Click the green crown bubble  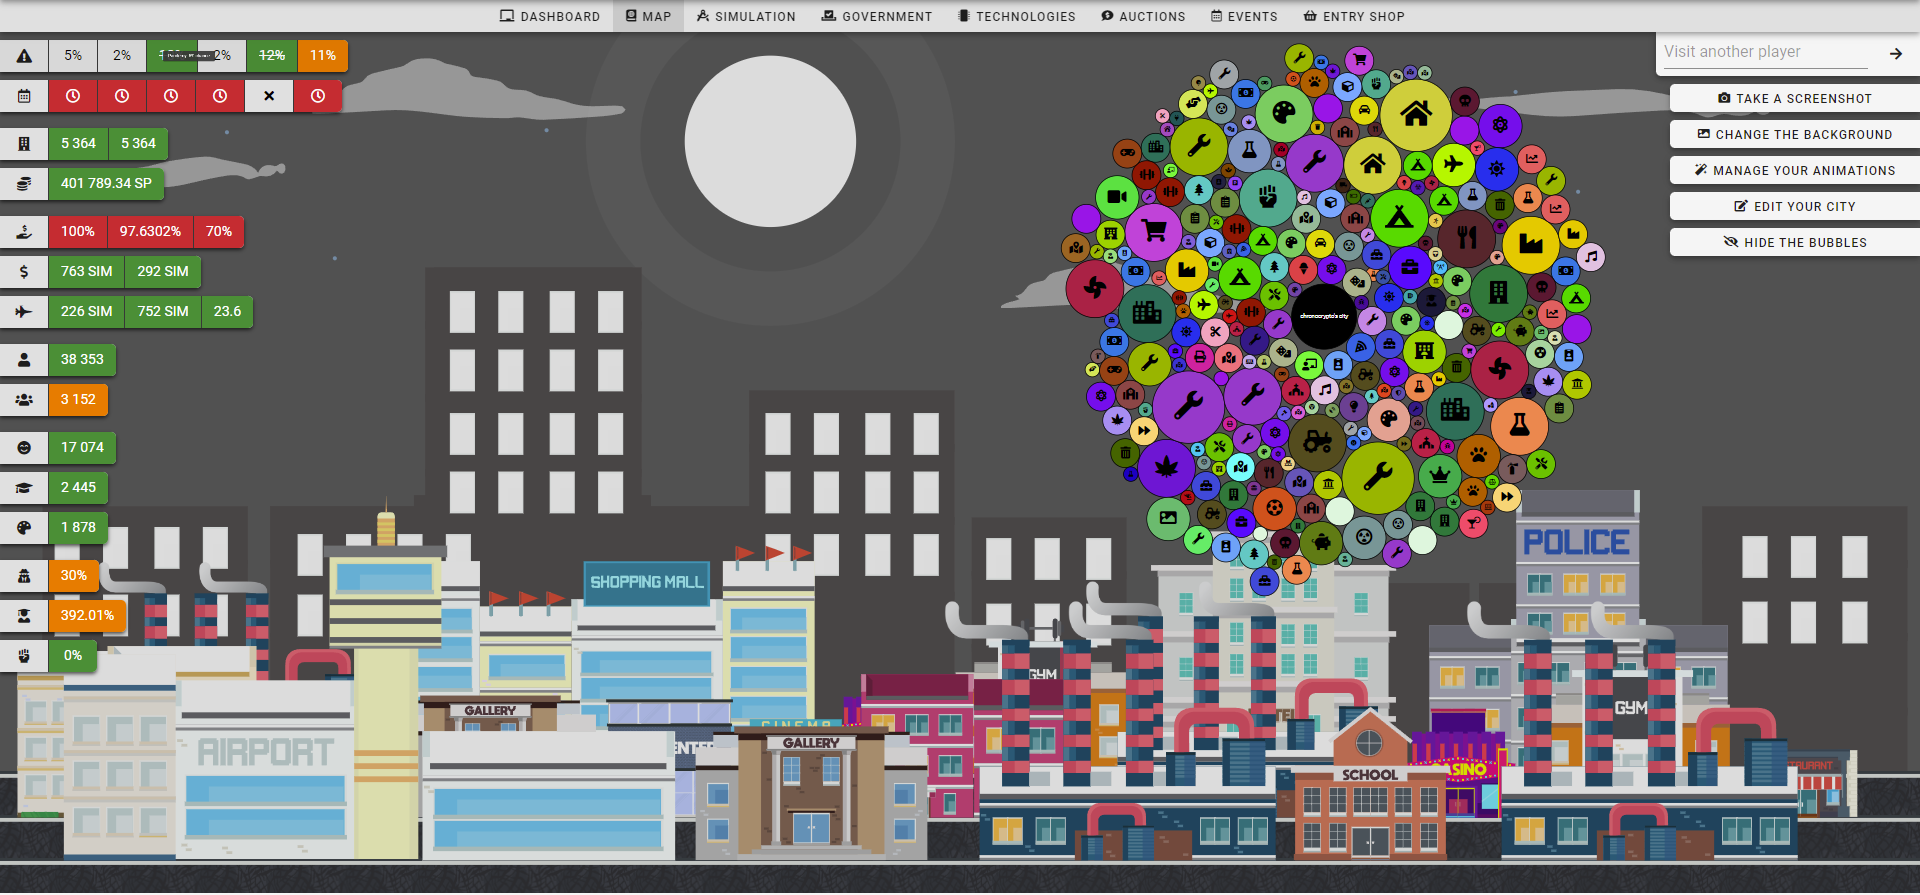(1440, 474)
